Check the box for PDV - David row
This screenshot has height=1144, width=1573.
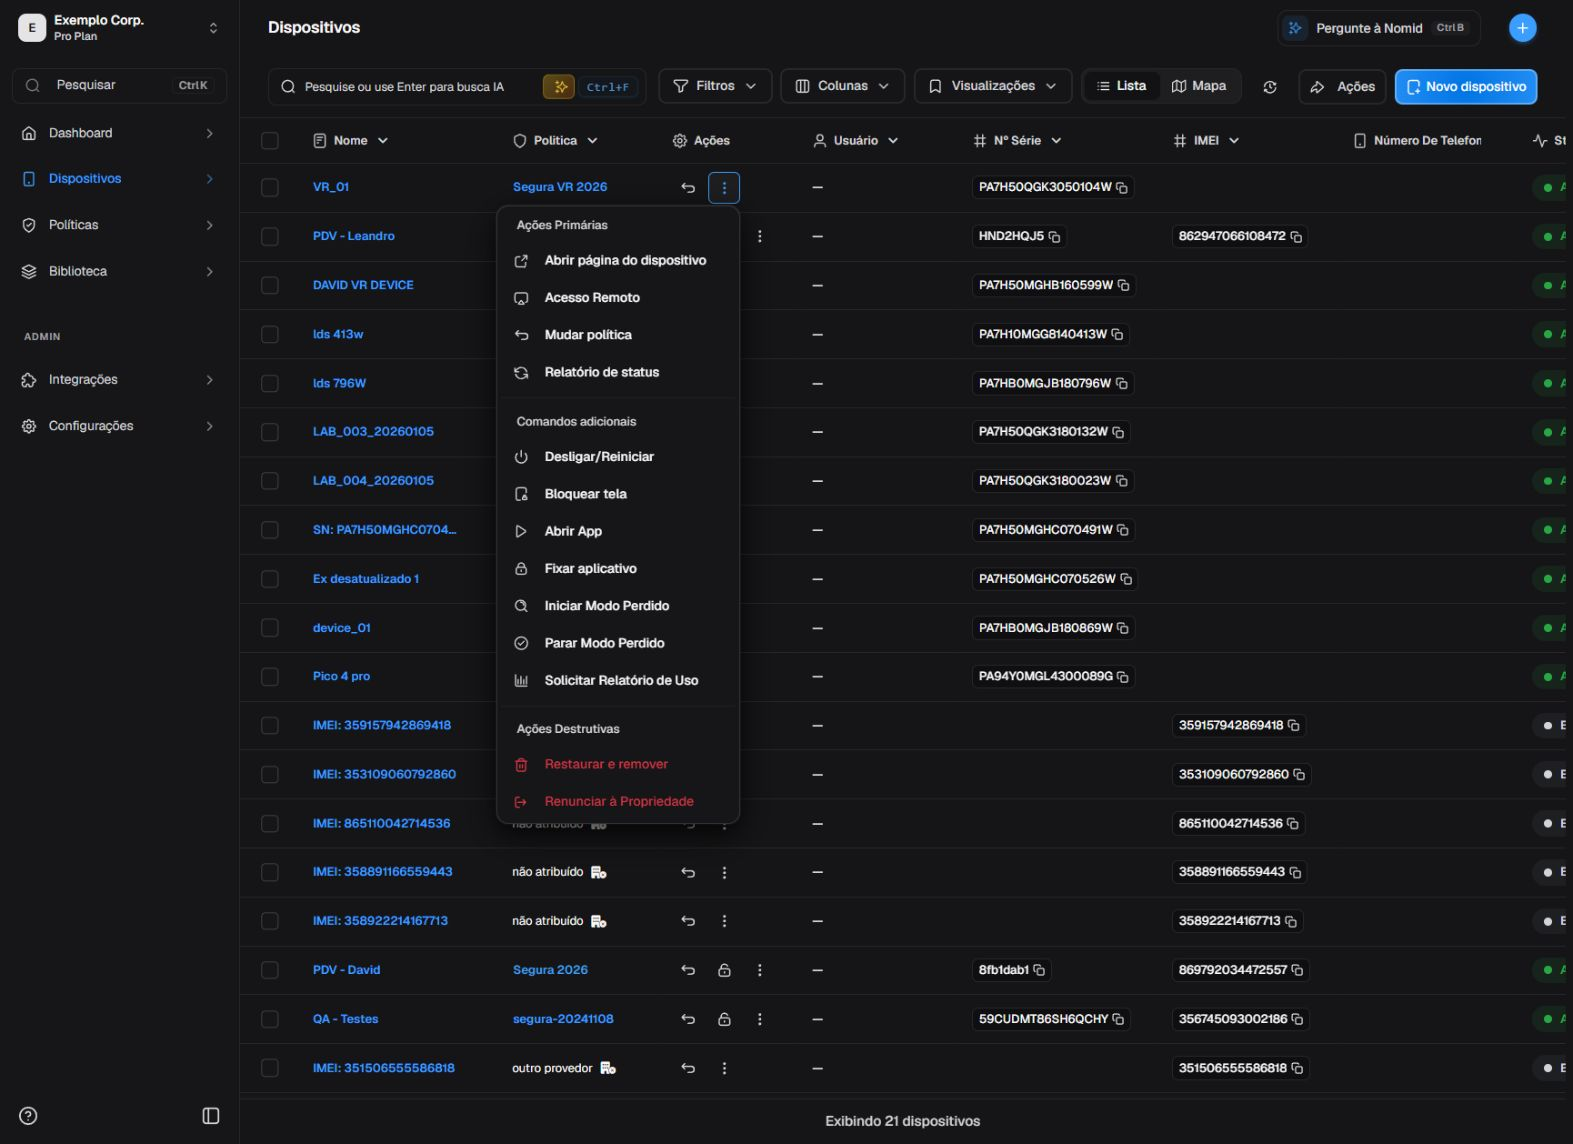[x=270, y=970]
